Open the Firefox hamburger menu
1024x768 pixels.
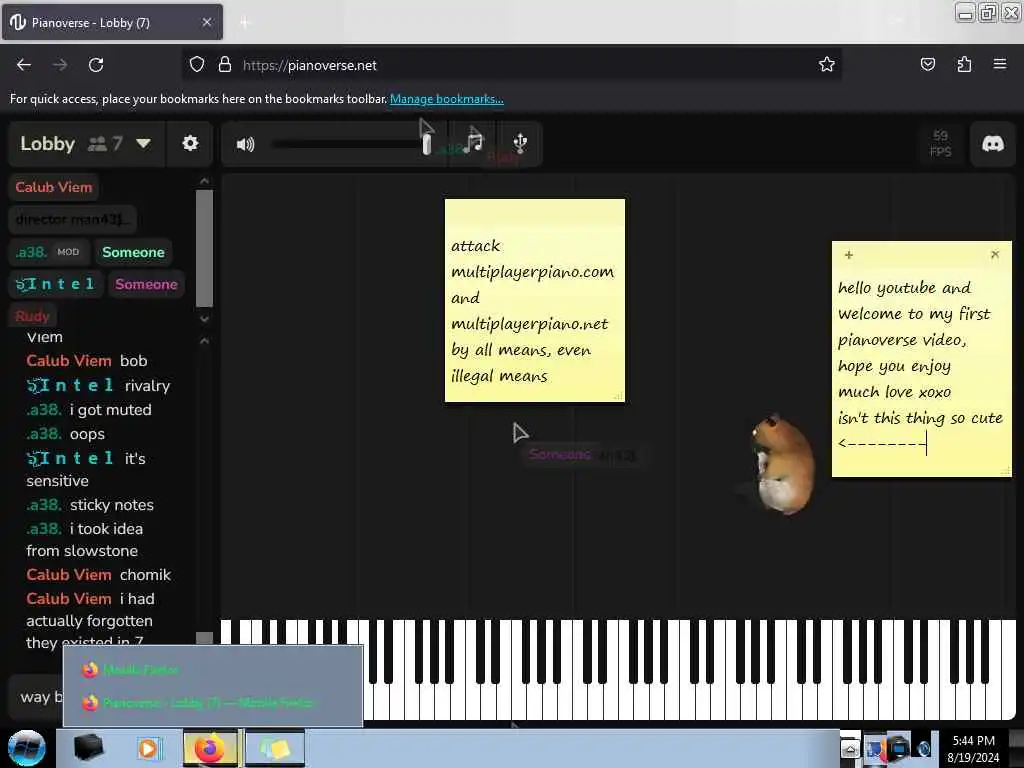[1000, 65]
